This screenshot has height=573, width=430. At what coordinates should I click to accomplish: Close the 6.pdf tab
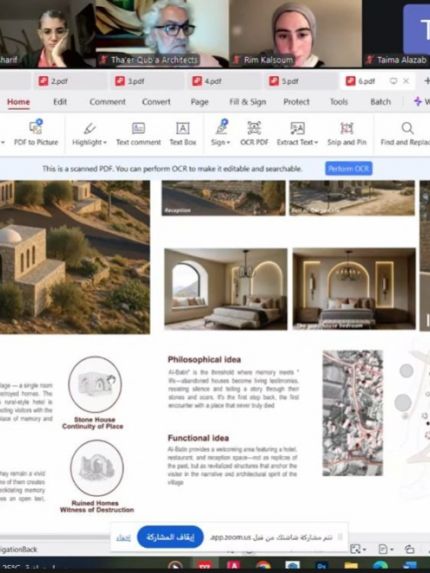(406, 81)
